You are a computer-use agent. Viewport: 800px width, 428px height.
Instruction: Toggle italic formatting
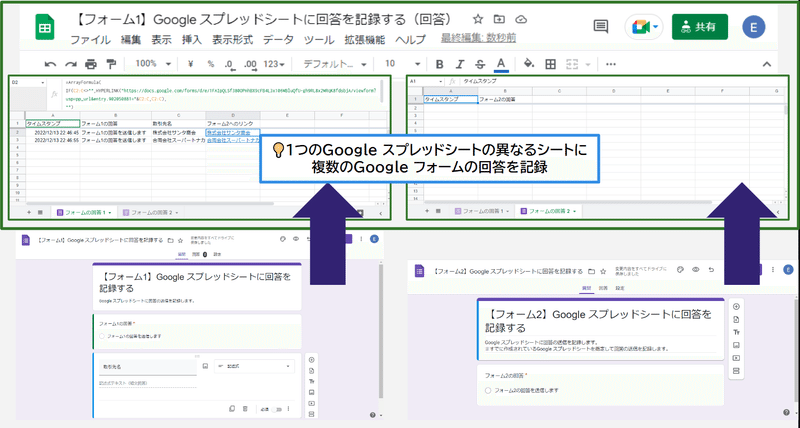460,64
